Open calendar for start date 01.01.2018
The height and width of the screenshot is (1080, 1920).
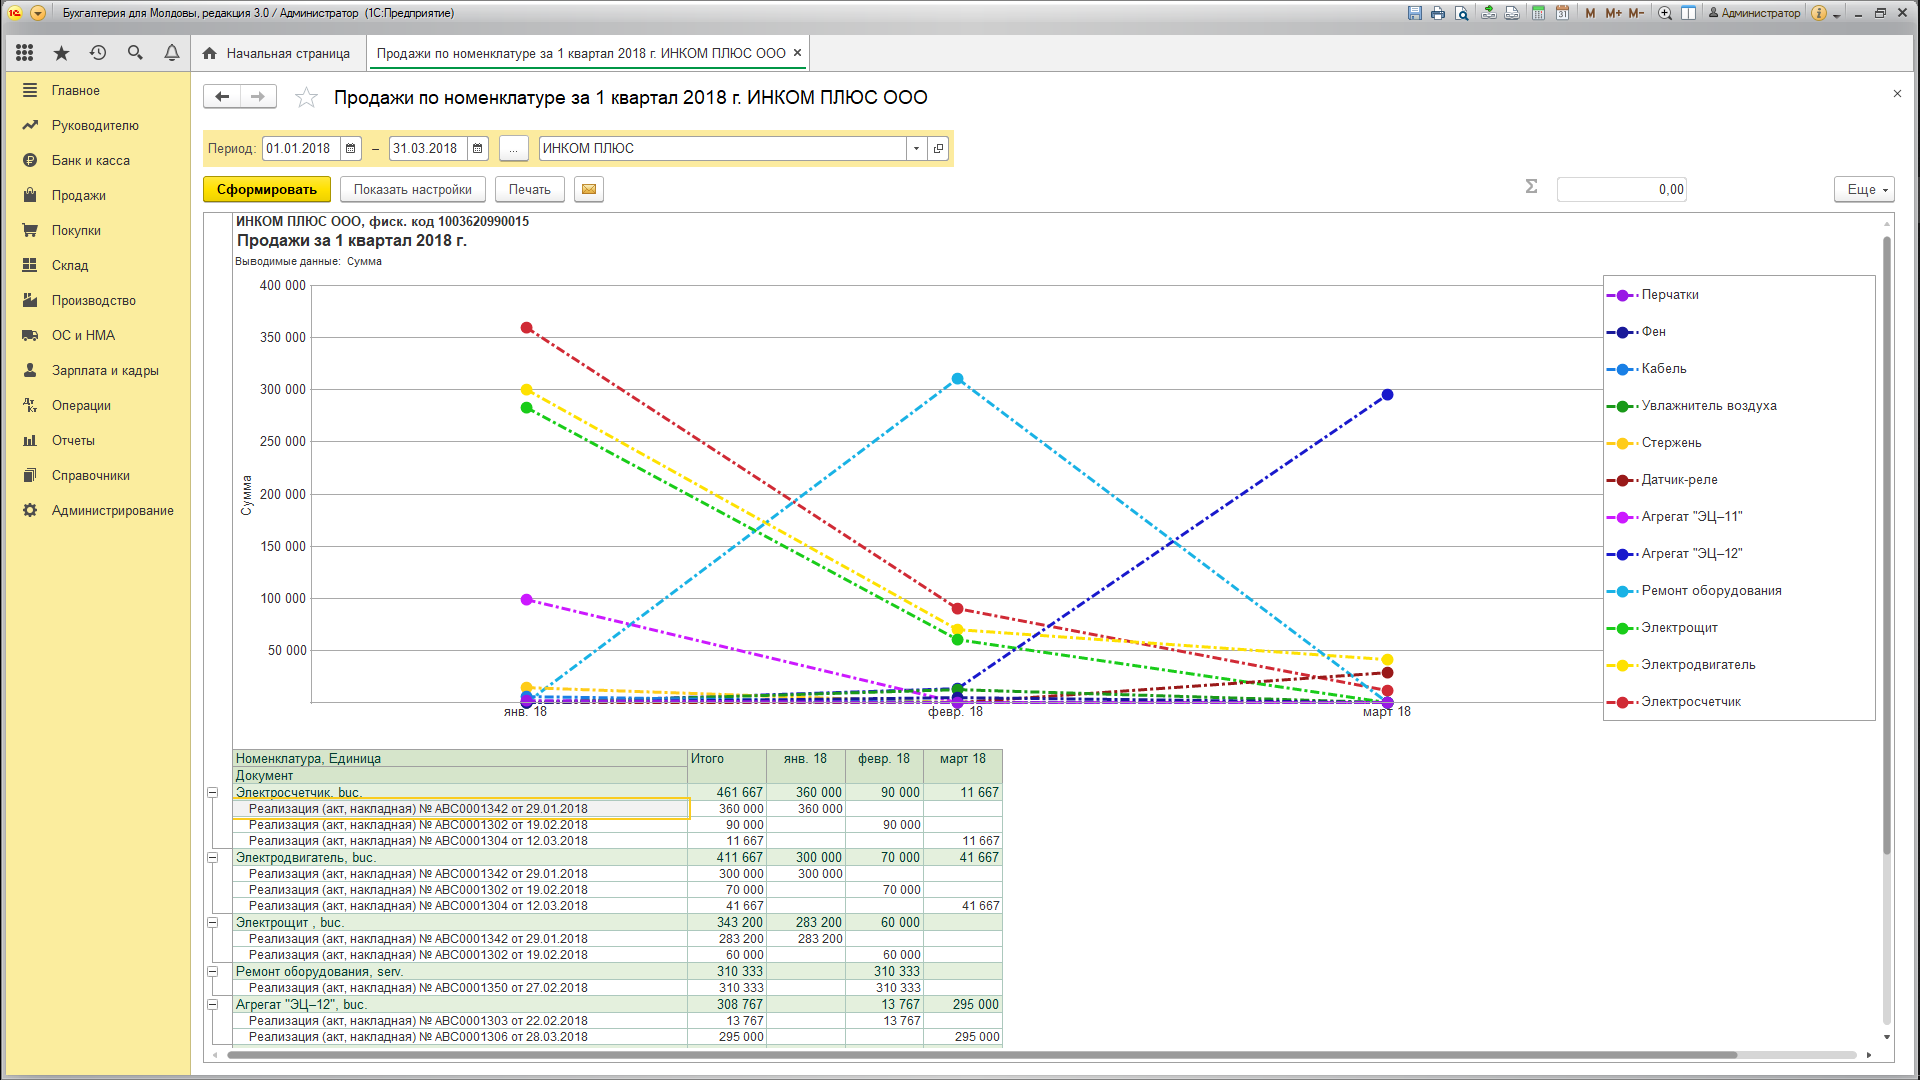click(x=351, y=148)
